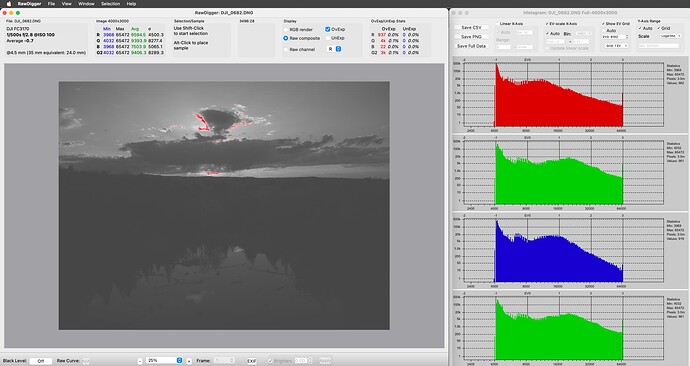Click the zoom-out minus button
The width and height of the screenshot is (690, 366).
point(140,361)
